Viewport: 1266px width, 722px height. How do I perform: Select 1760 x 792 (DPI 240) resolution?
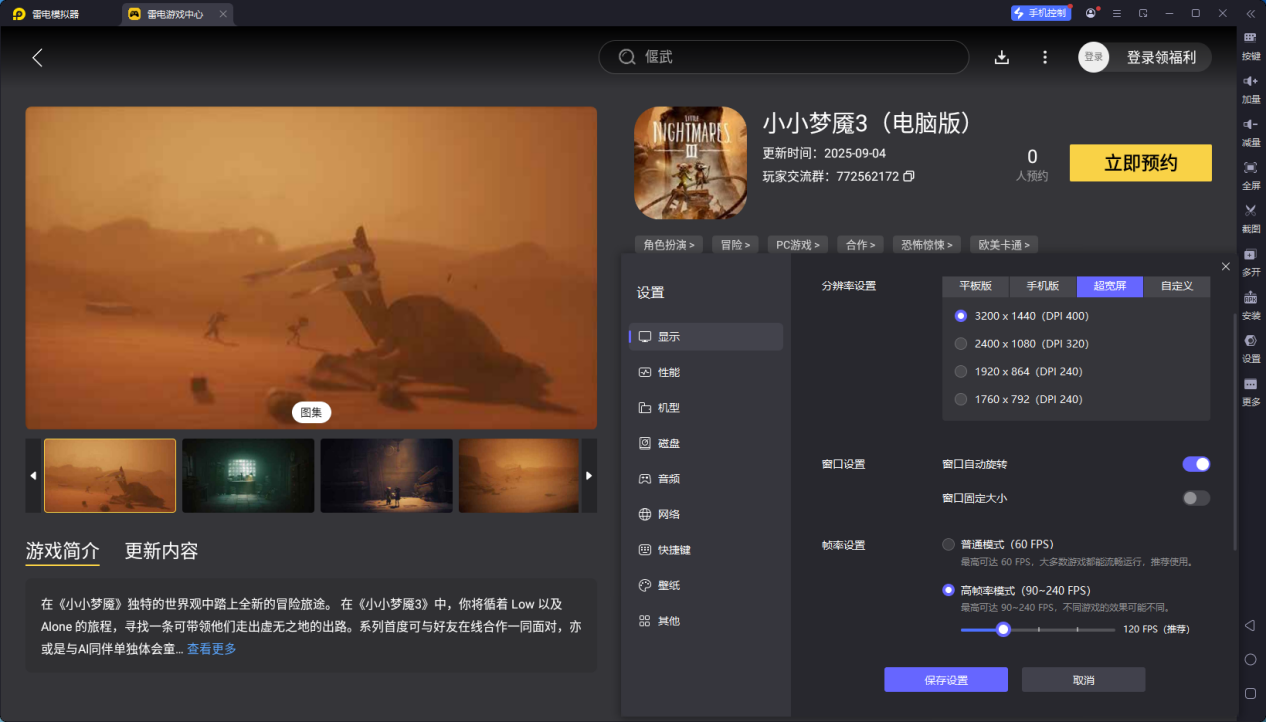(961, 400)
